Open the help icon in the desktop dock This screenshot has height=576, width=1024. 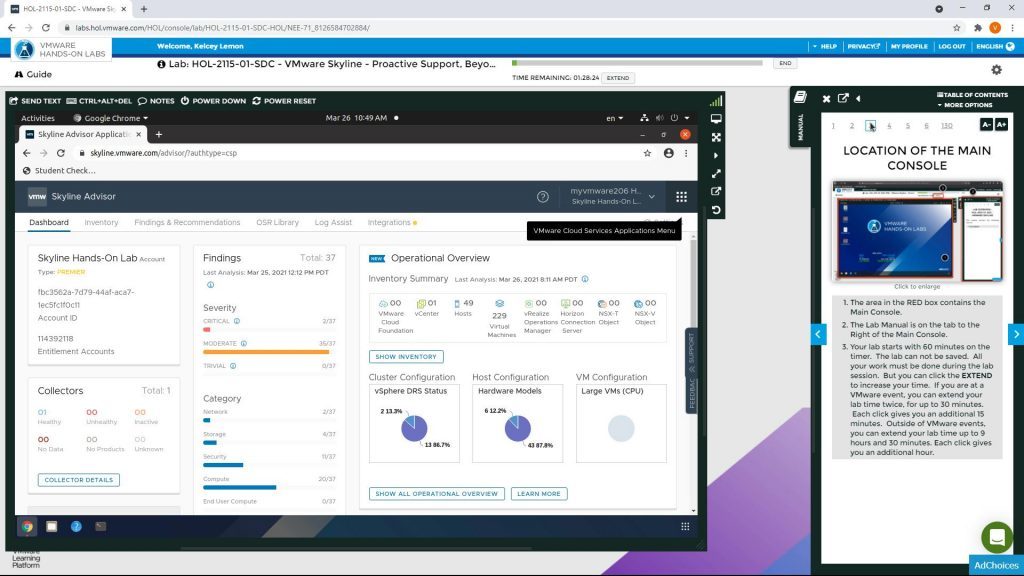(x=76, y=526)
